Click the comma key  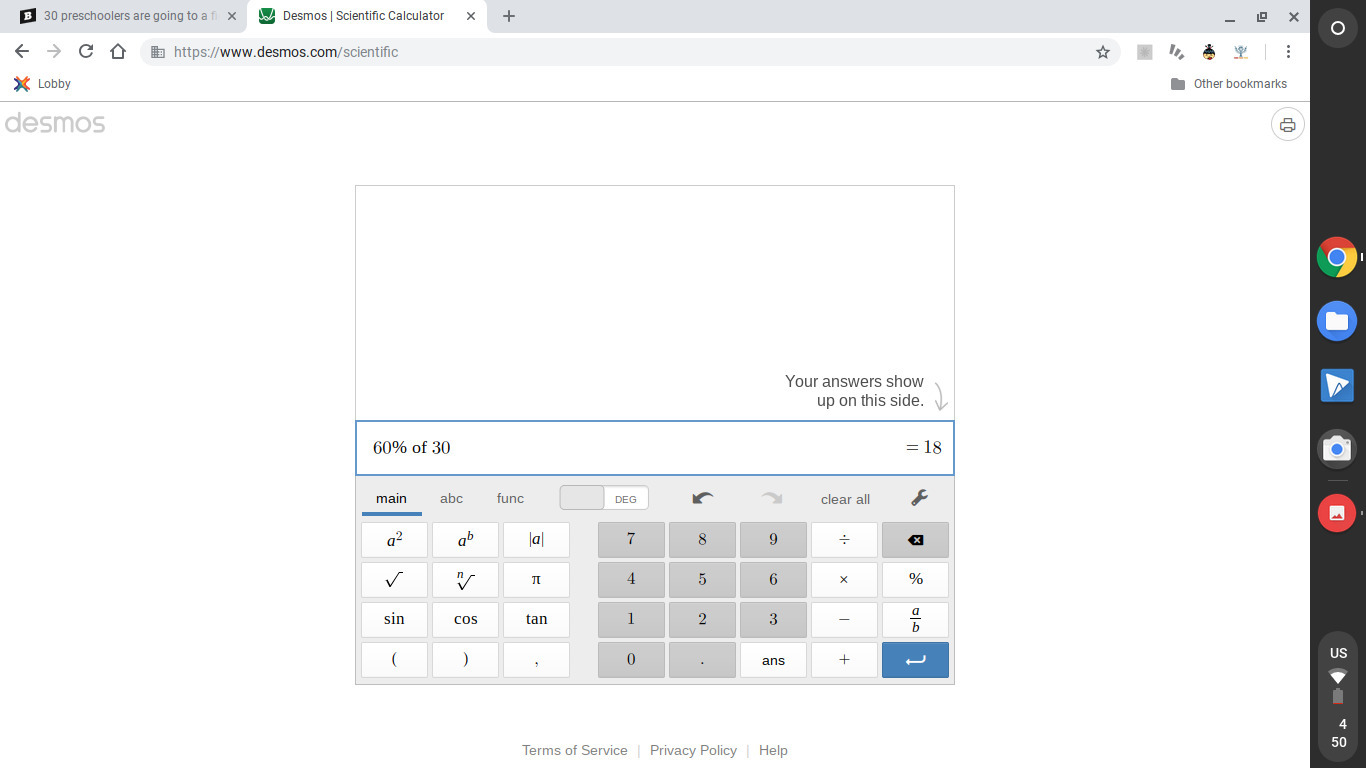tap(536, 660)
